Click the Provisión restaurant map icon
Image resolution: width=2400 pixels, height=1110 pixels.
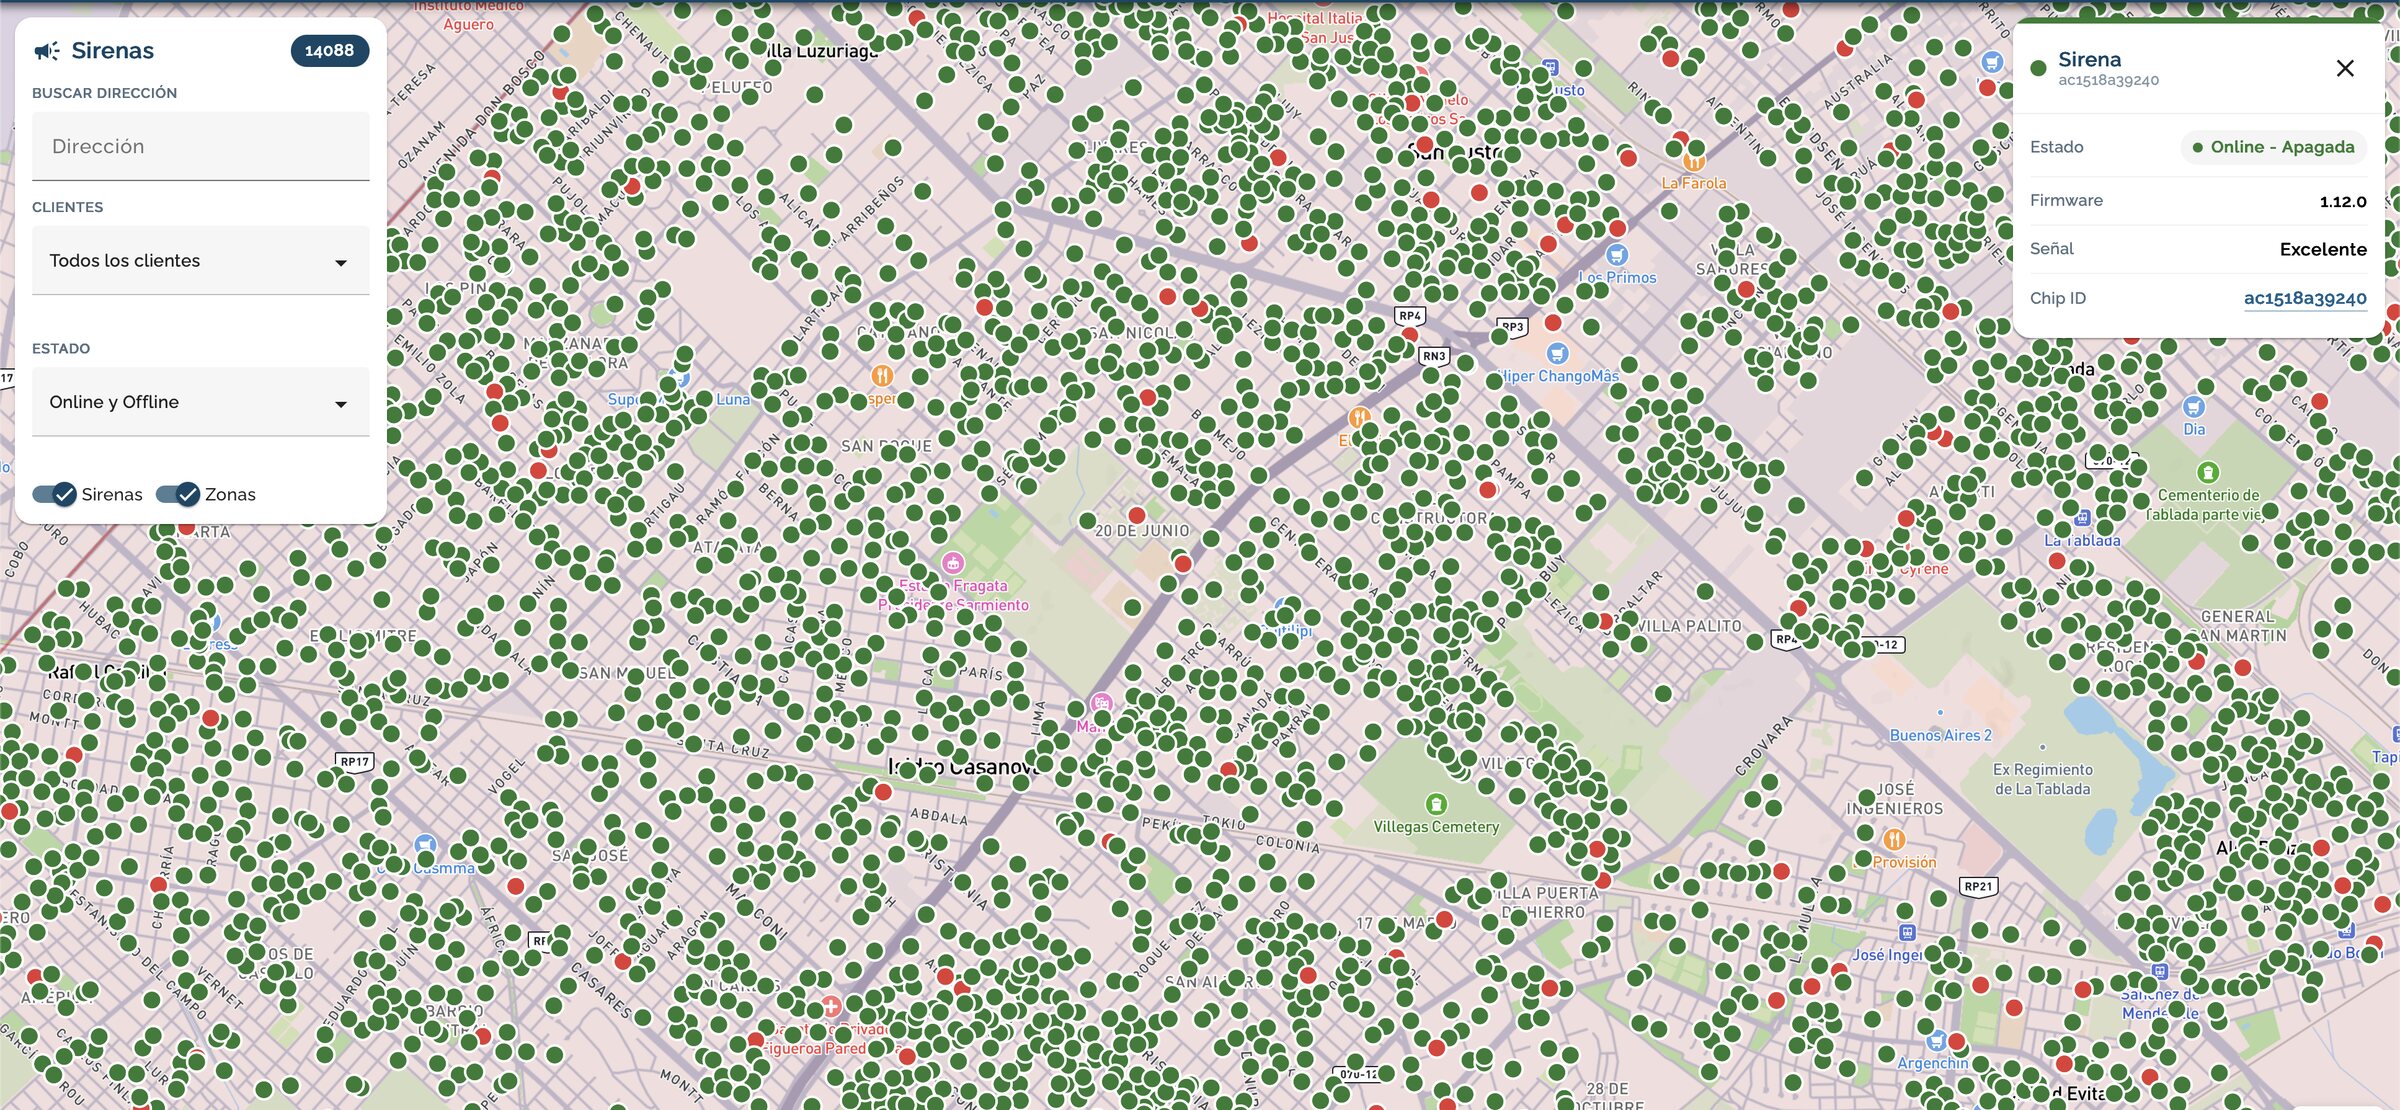[x=1893, y=839]
